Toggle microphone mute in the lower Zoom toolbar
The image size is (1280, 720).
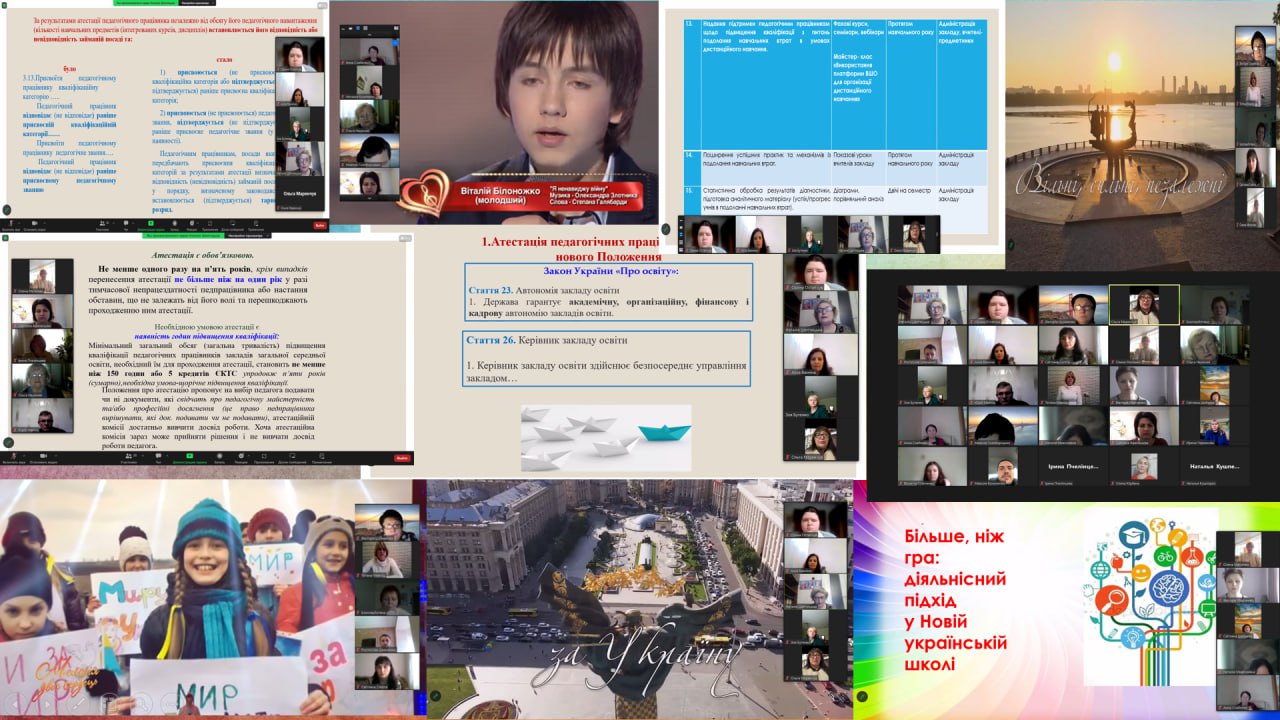[11, 457]
